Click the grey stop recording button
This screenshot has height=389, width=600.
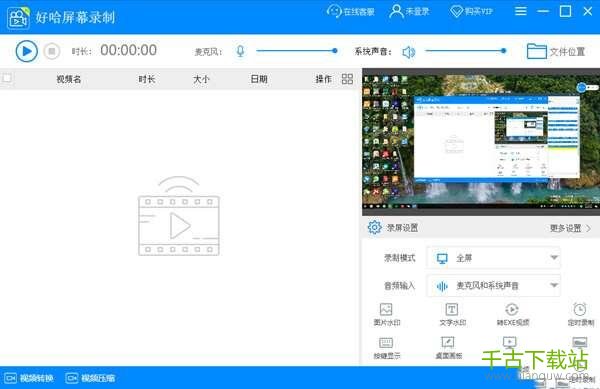[52, 51]
